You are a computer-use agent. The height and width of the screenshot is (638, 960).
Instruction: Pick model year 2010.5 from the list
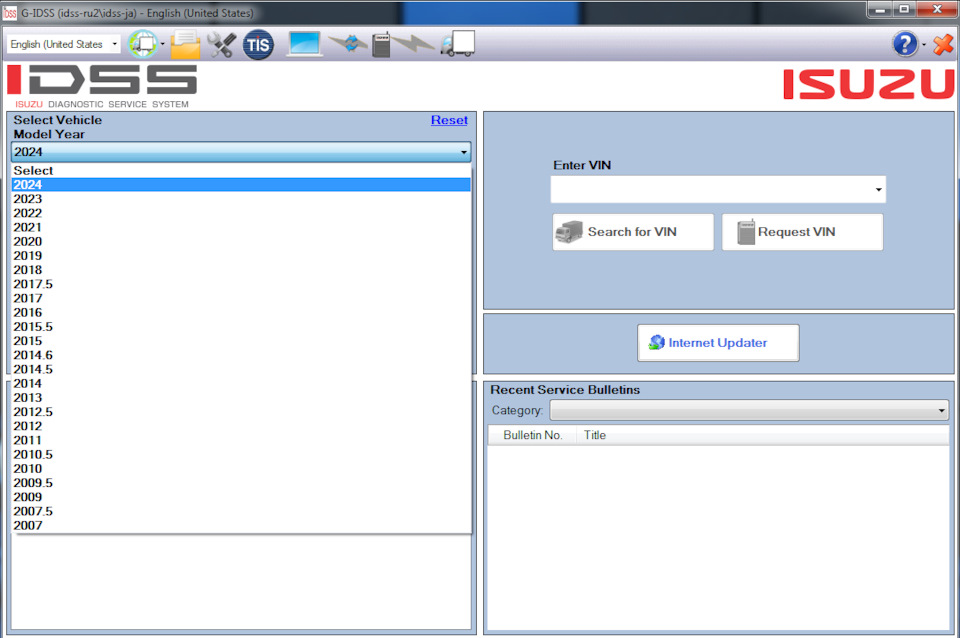click(33, 454)
